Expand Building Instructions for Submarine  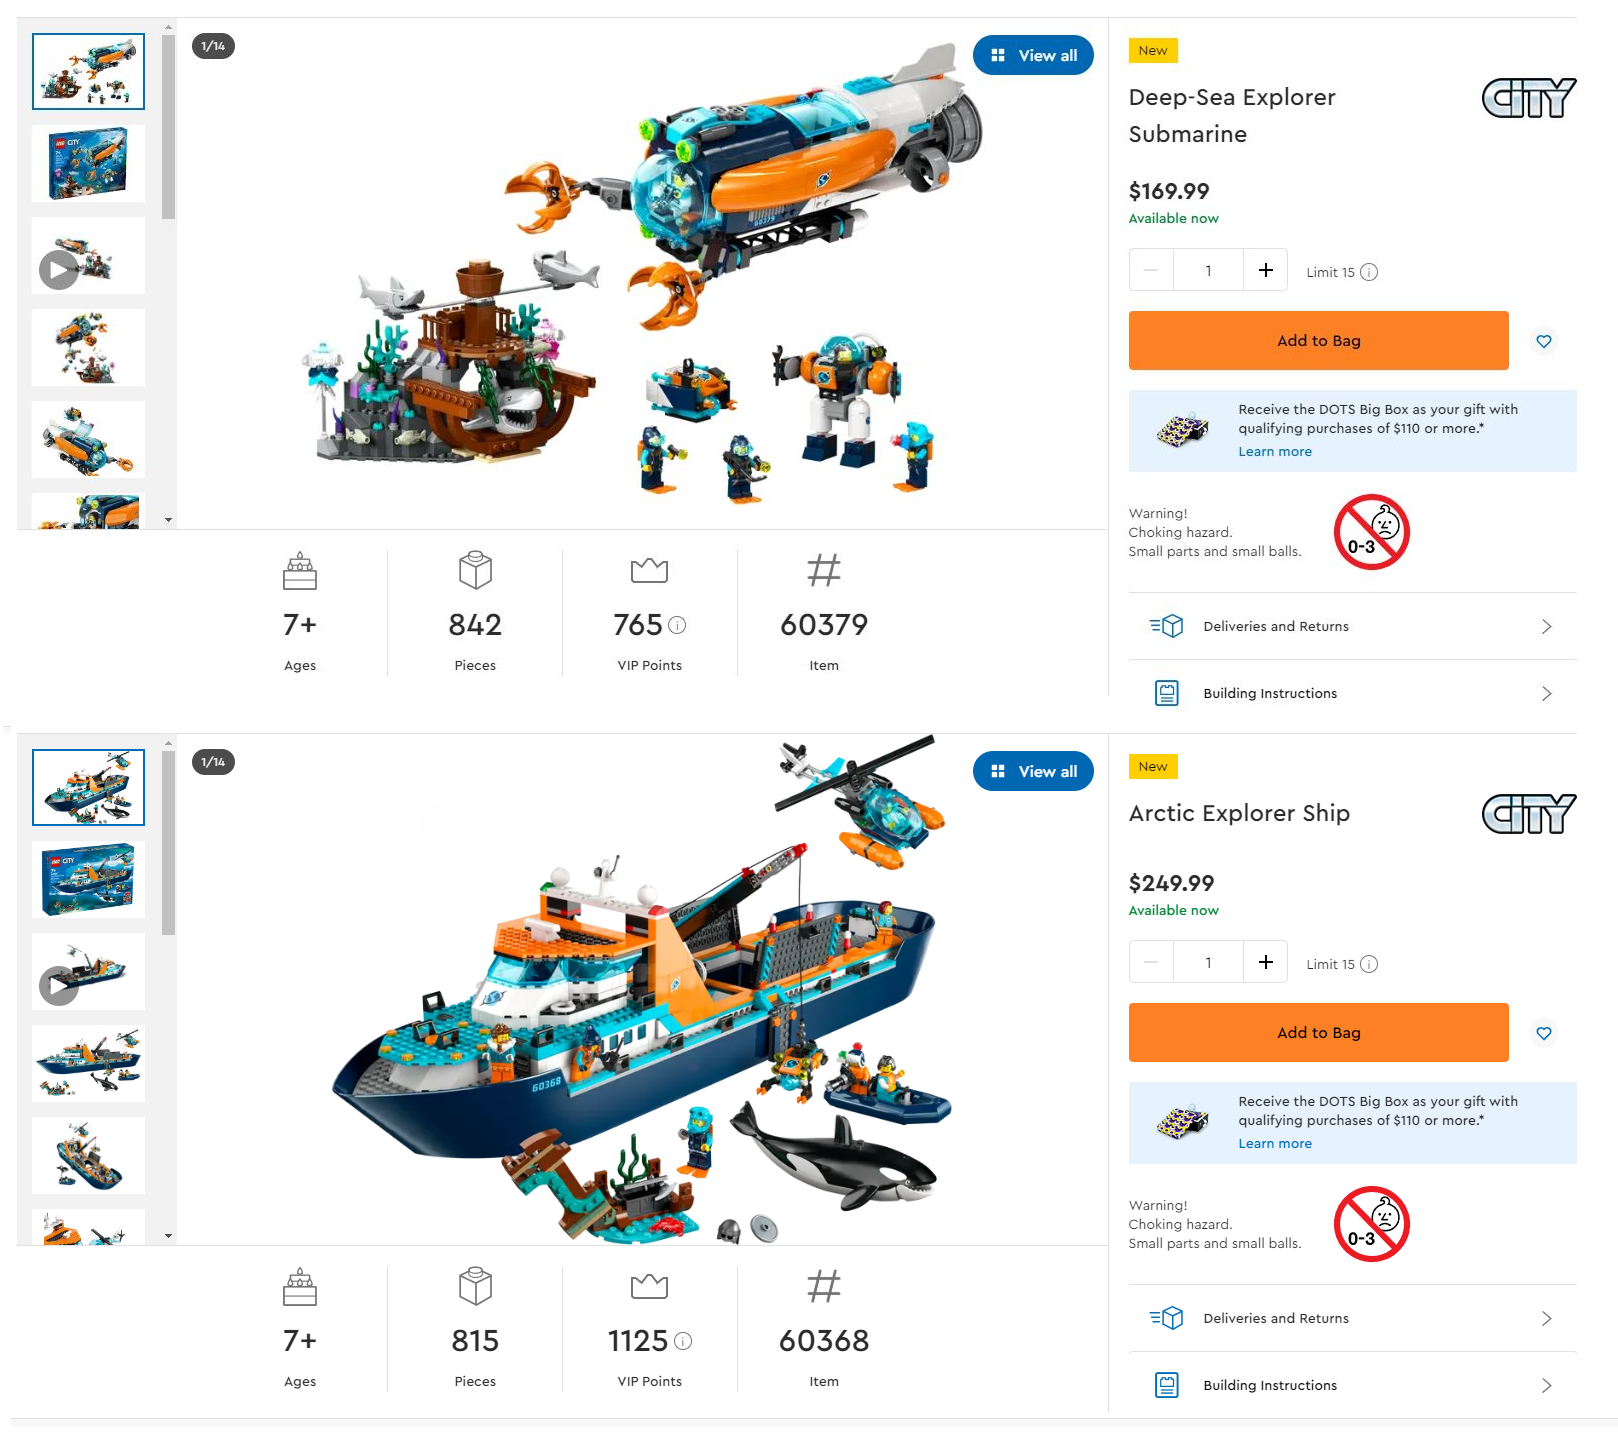(x=1352, y=693)
